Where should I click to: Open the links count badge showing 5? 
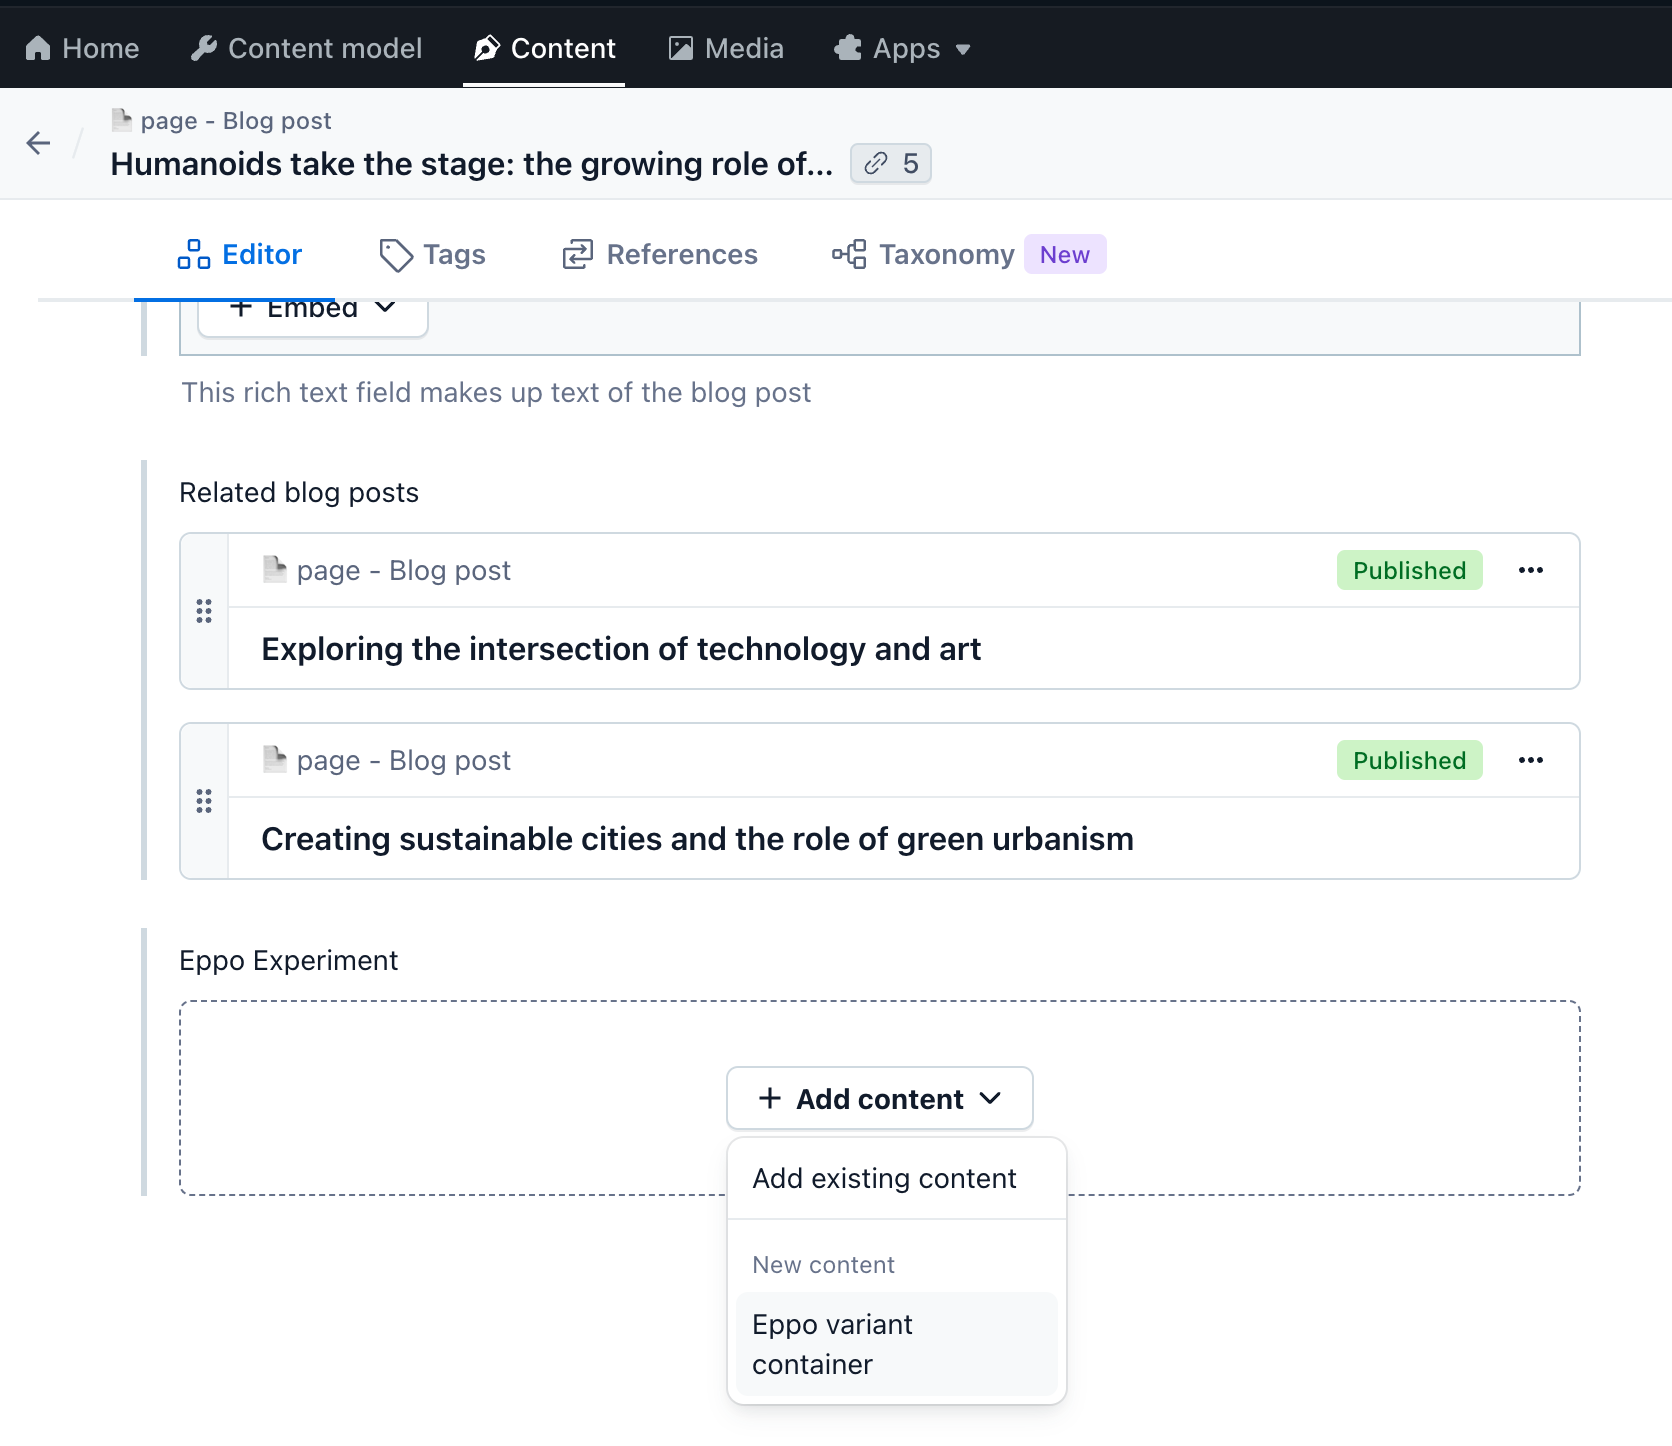coord(890,163)
